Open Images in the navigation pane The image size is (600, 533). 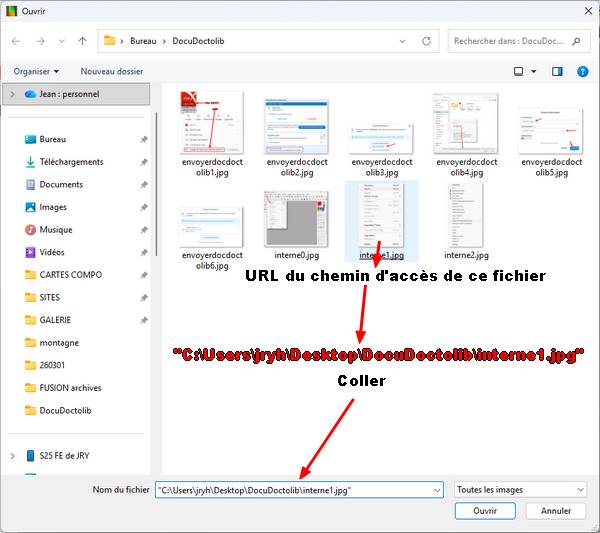point(53,207)
